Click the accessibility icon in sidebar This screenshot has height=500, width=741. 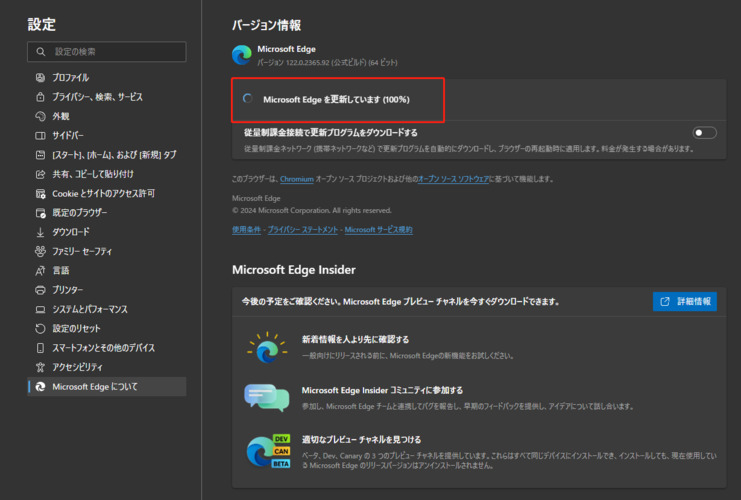tap(40, 367)
